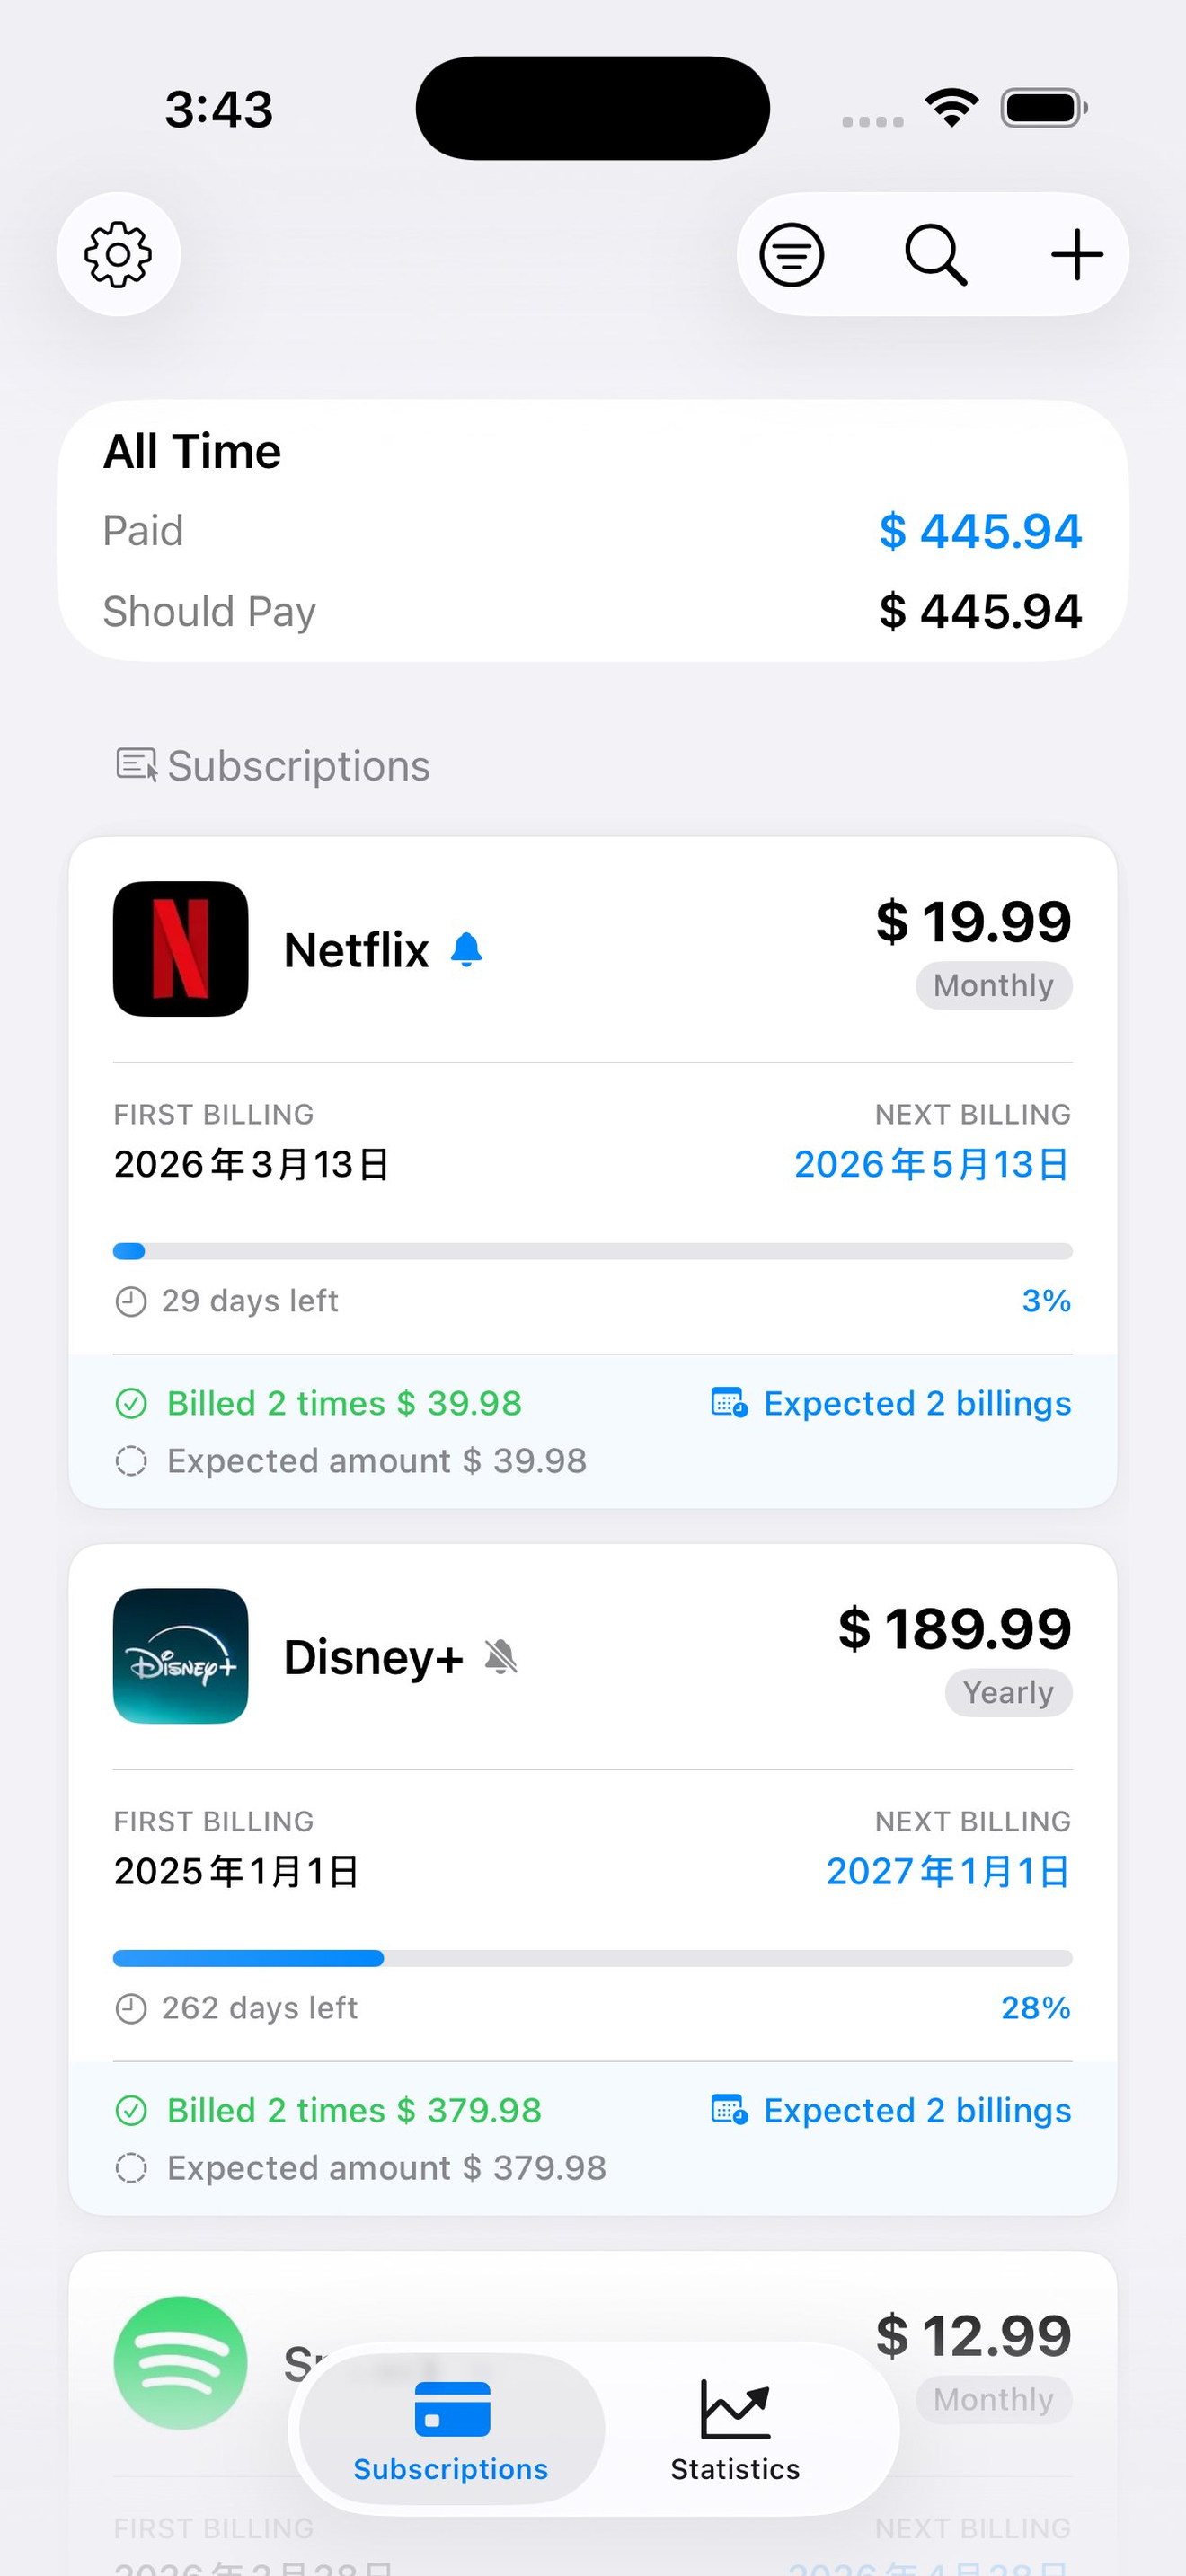Viewport: 1186px width, 2576px height.
Task: Tap the Disney+ Yearly billing cycle badge
Action: (x=1008, y=1693)
